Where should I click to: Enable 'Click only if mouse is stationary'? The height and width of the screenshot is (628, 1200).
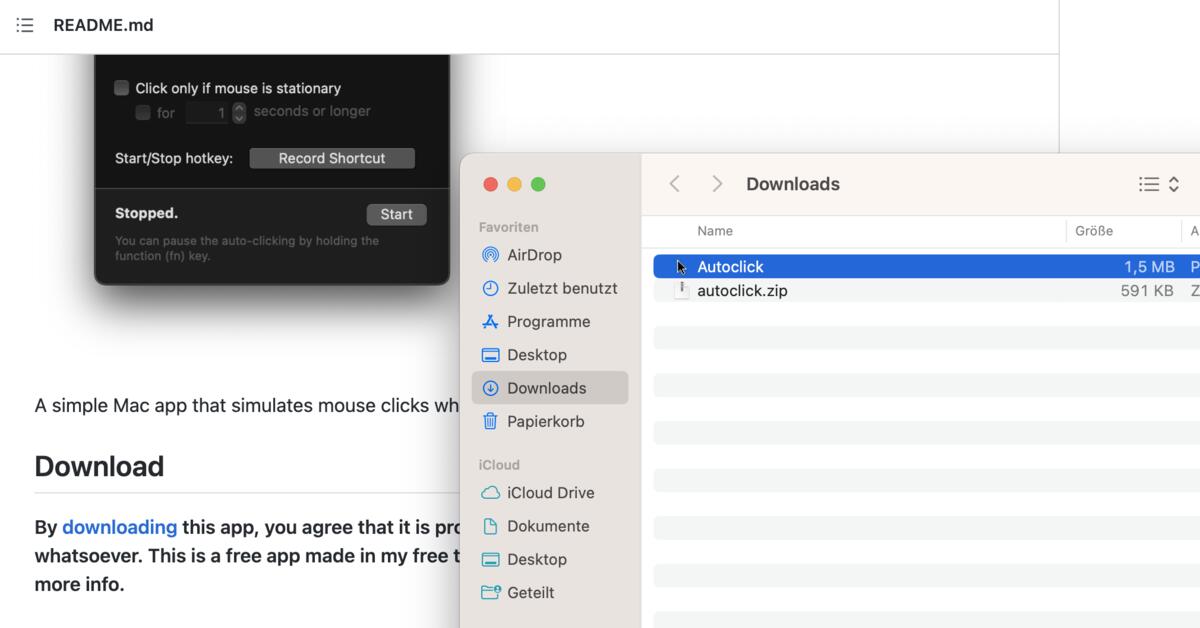[x=121, y=88]
